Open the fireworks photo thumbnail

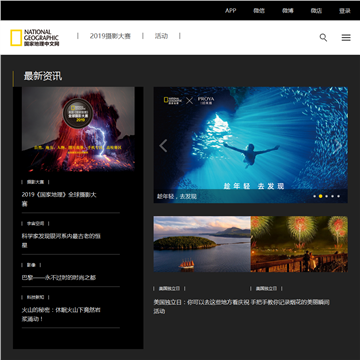(299, 244)
